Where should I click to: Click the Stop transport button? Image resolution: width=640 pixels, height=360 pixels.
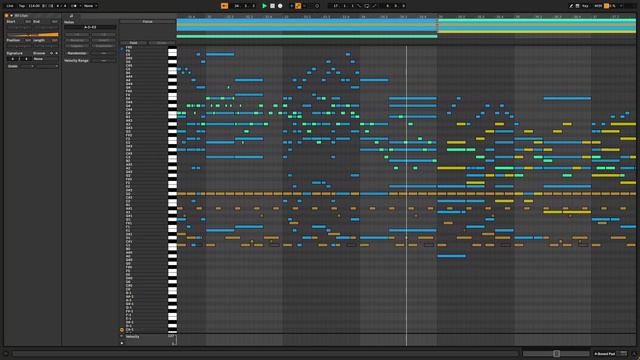tap(272, 6)
